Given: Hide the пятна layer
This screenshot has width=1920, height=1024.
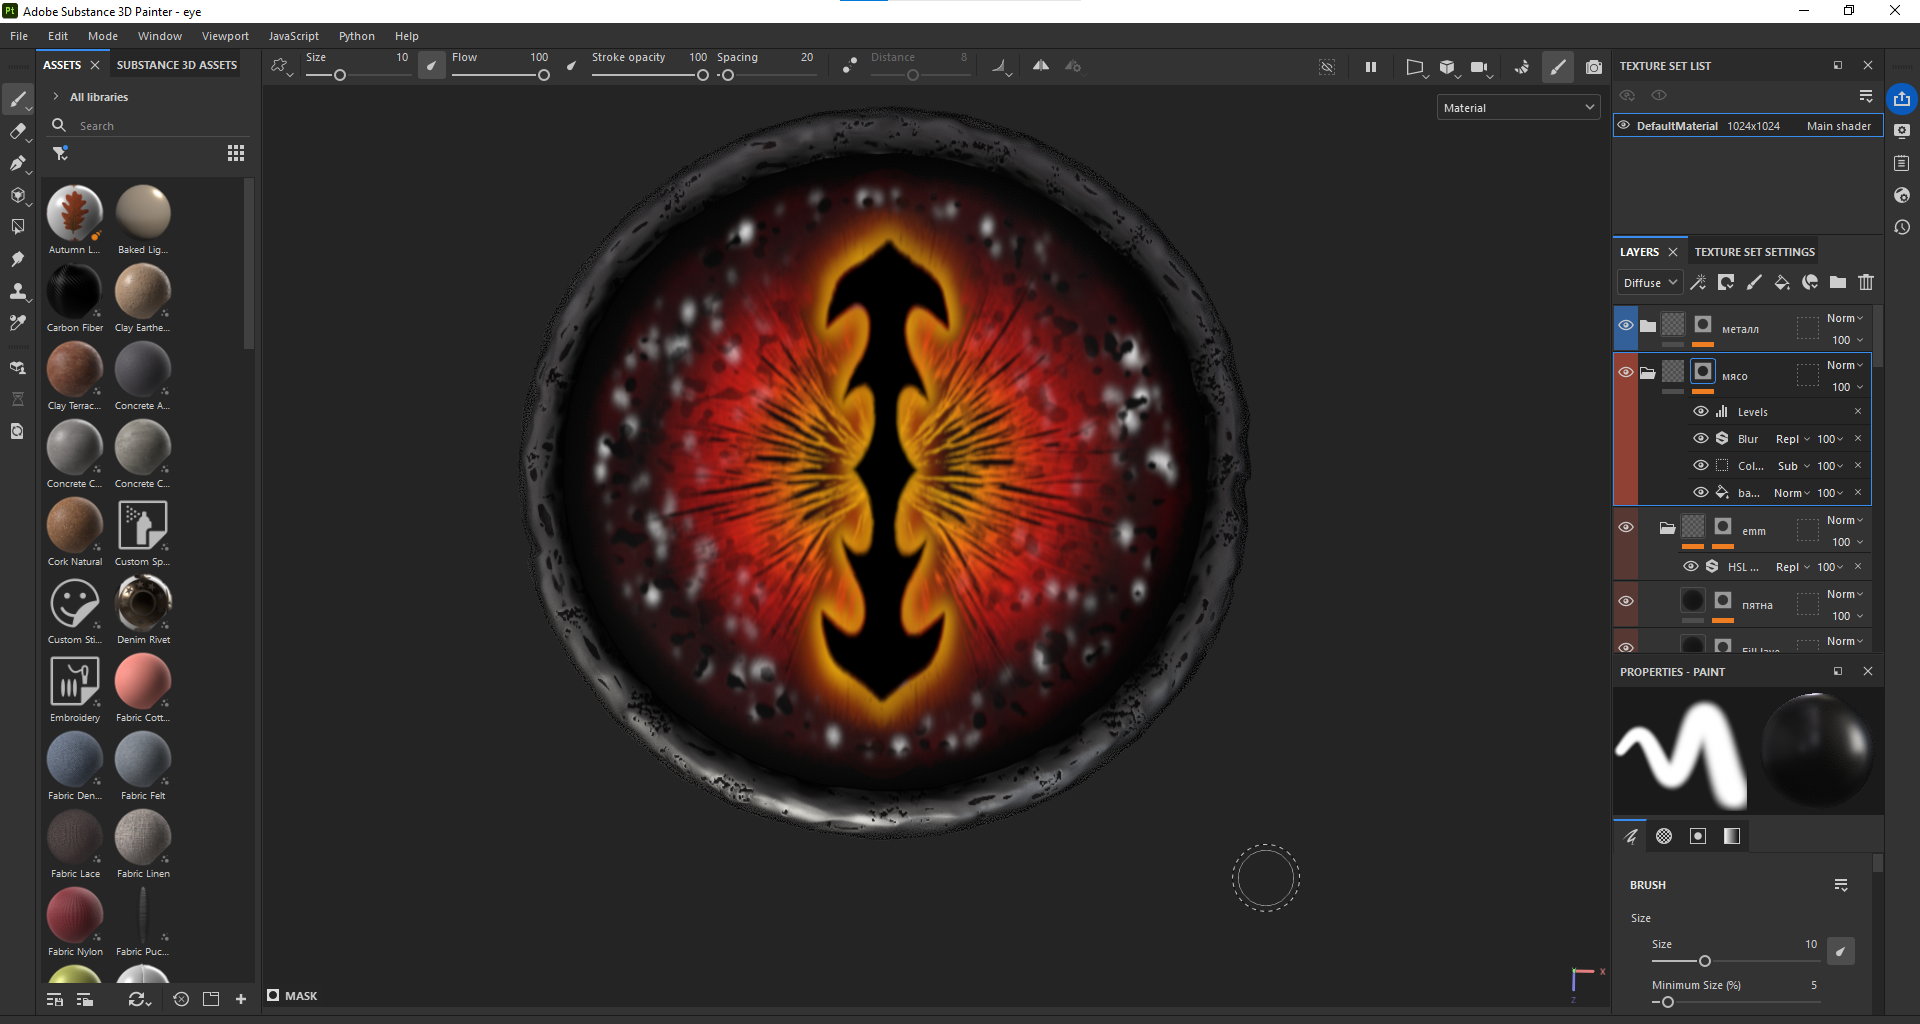Looking at the screenshot, I should pos(1626,601).
